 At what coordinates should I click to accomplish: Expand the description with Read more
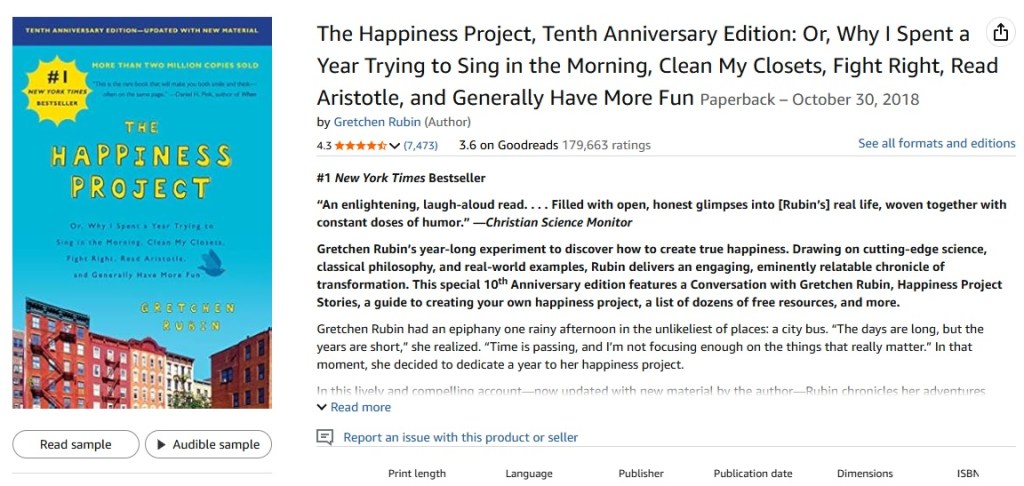click(354, 407)
